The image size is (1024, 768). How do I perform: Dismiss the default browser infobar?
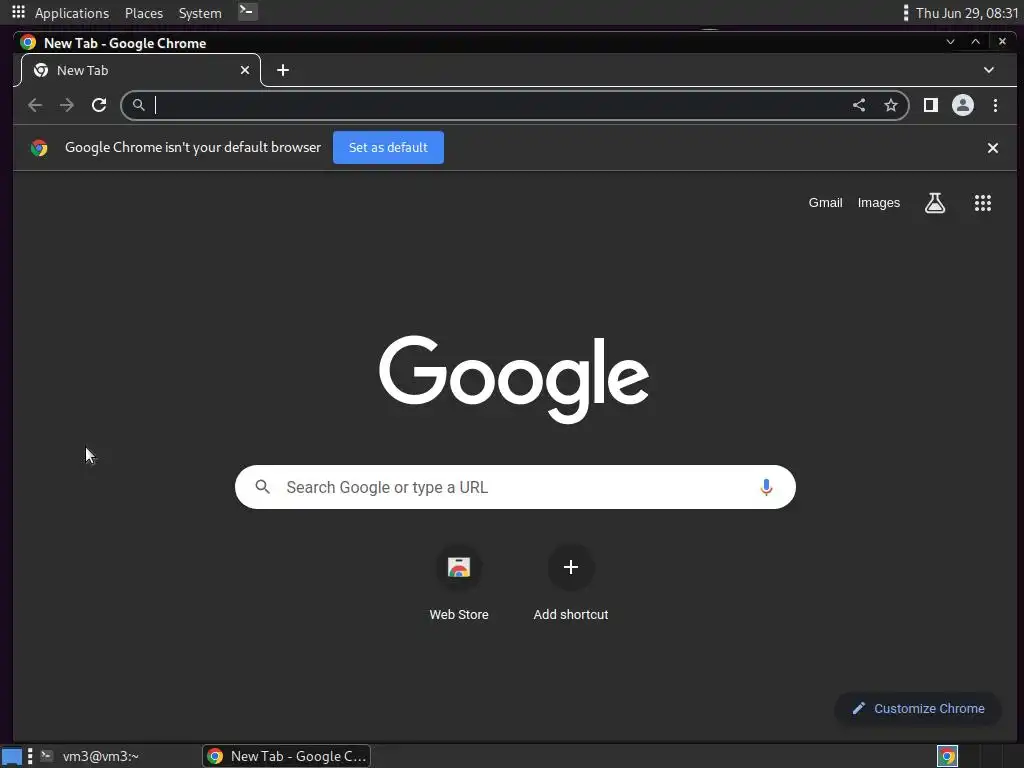[x=993, y=148]
